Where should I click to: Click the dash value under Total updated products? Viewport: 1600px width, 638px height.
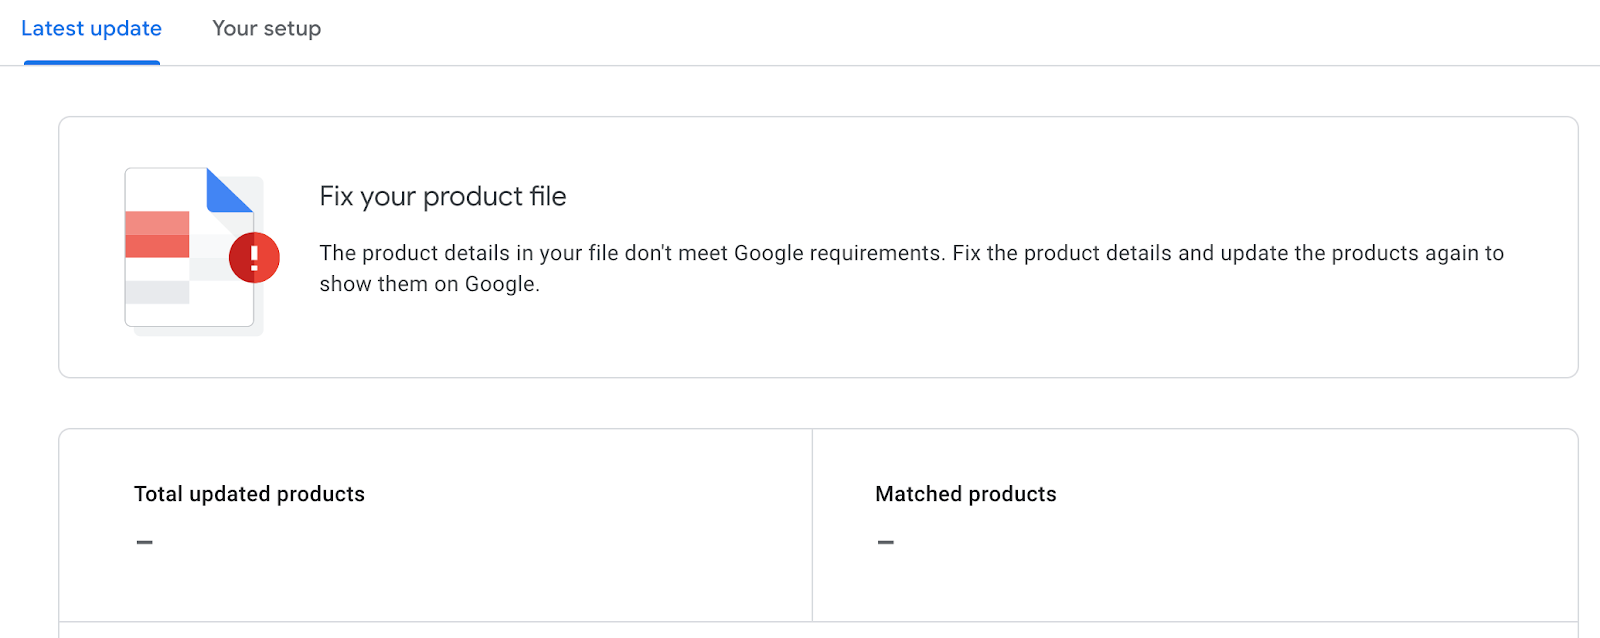tap(145, 542)
